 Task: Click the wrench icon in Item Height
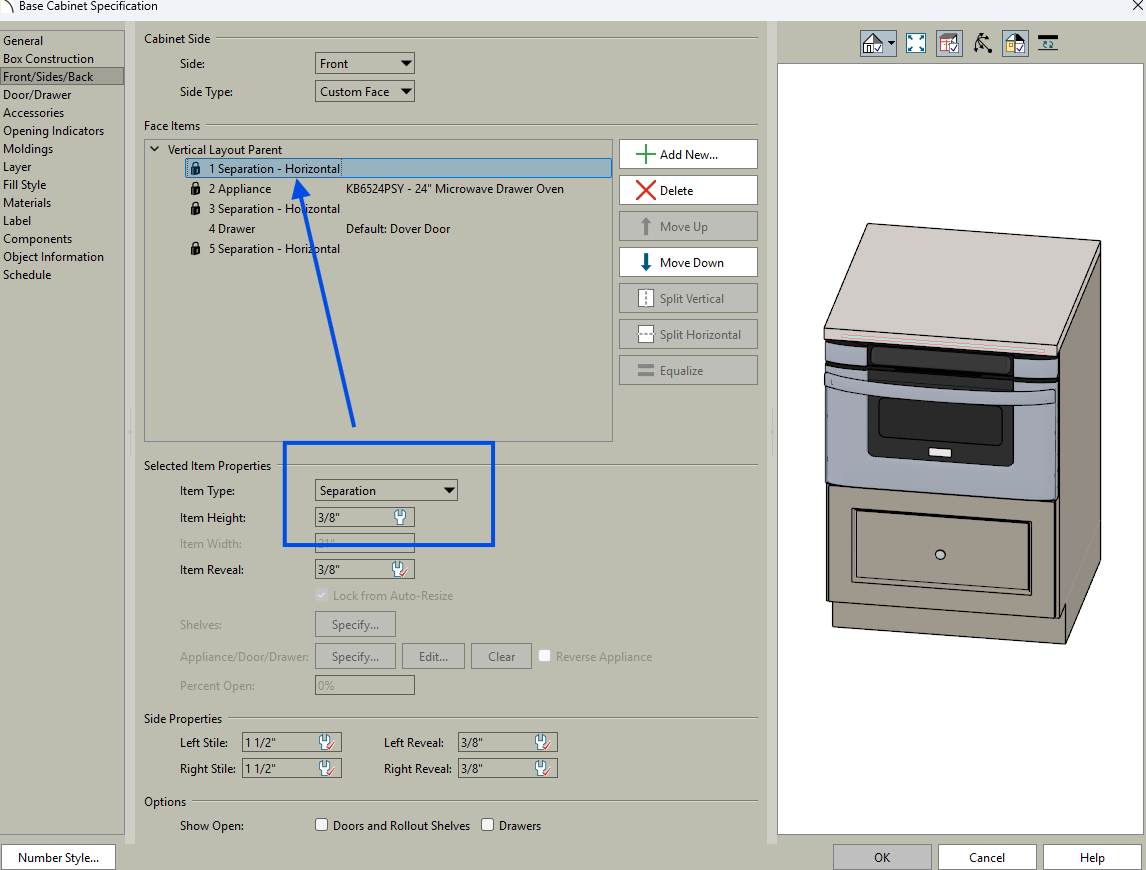point(401,517)
